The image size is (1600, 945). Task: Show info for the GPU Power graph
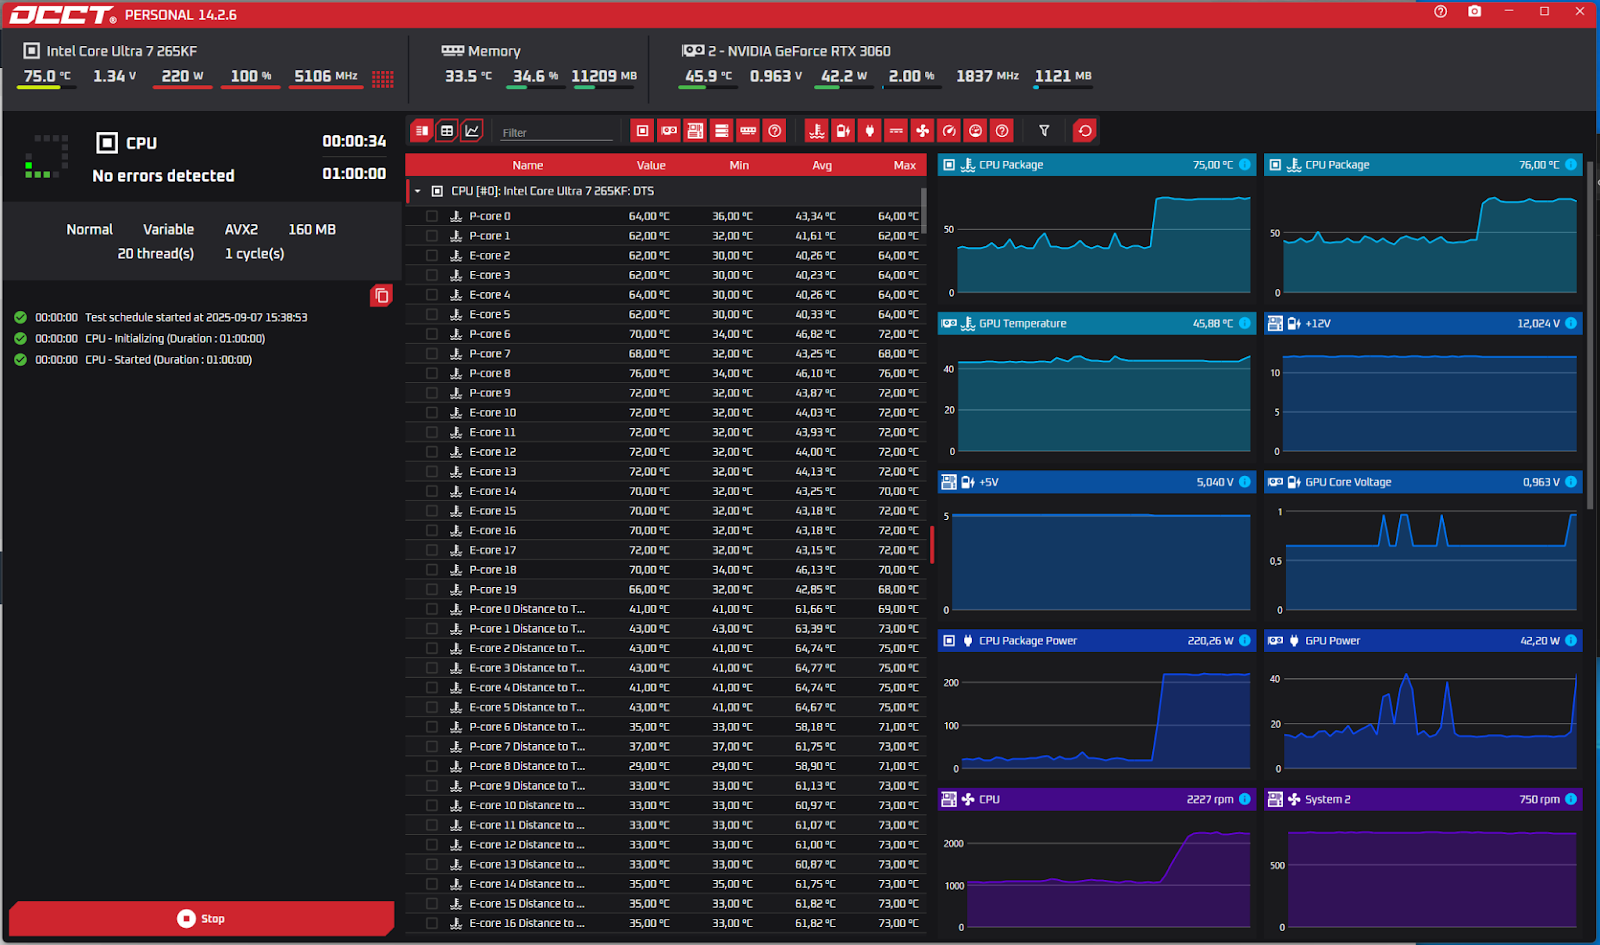pos(1571,641)
